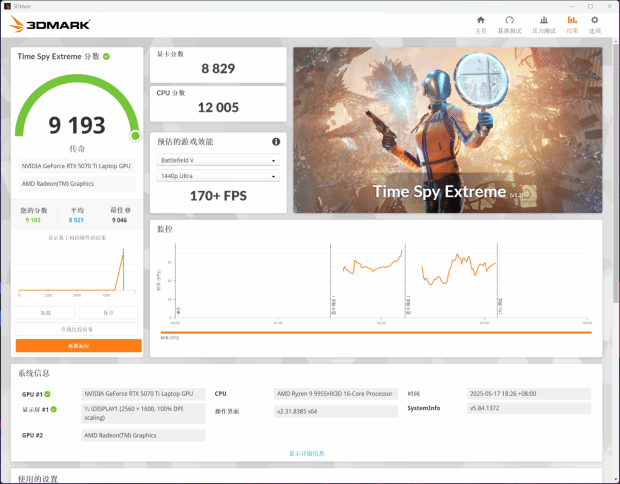620x484 pixels.
Task: Open the Benchmarks gauge icon
Action: tap(509, 20)
